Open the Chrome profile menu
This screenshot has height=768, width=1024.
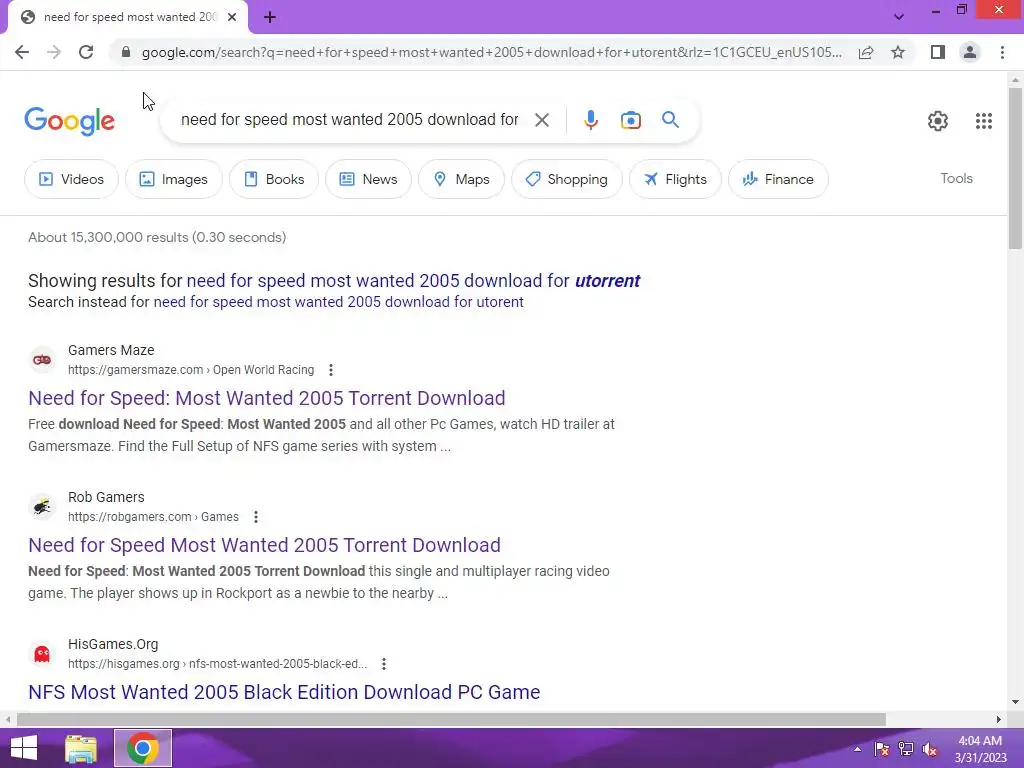point(970,52)
